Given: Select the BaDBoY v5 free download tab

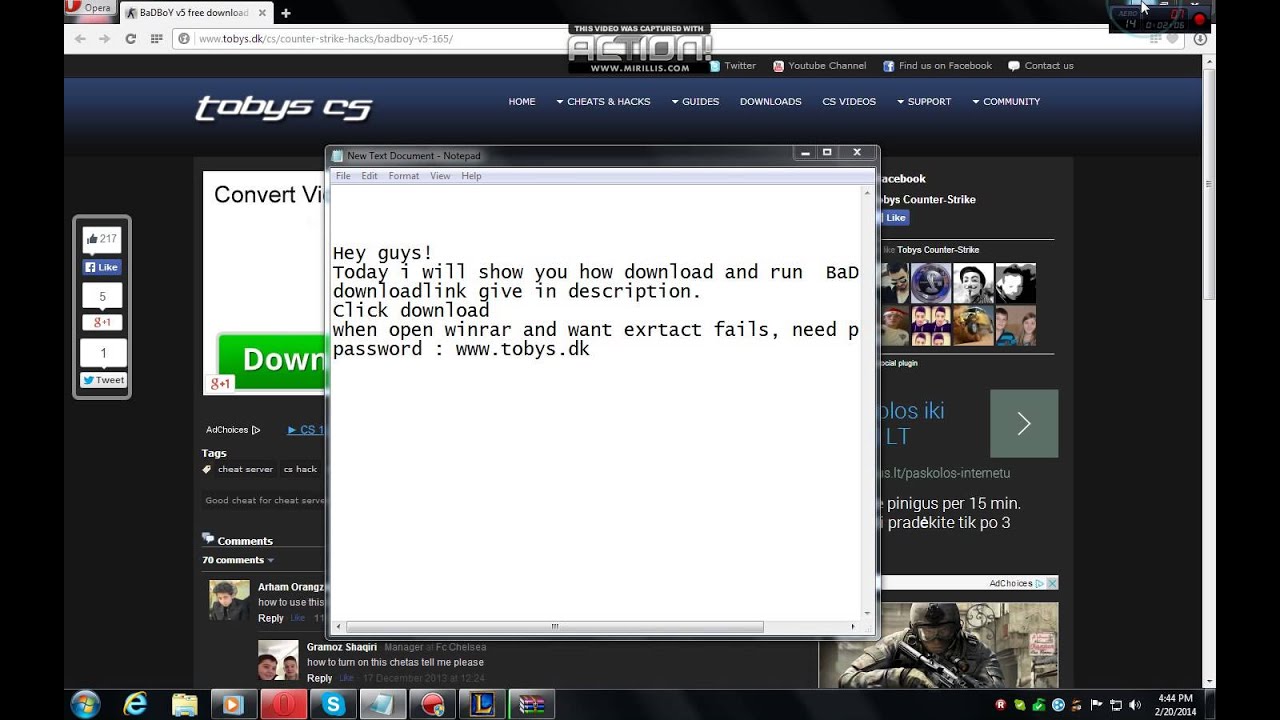Looking at the screenshot, I should [x=194, y=13].
